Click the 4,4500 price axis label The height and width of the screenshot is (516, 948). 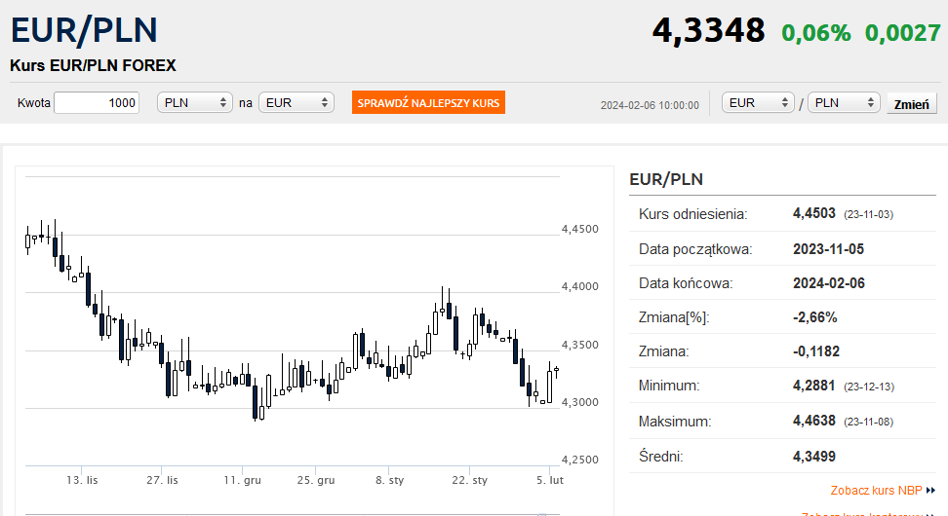coord(579,230)
